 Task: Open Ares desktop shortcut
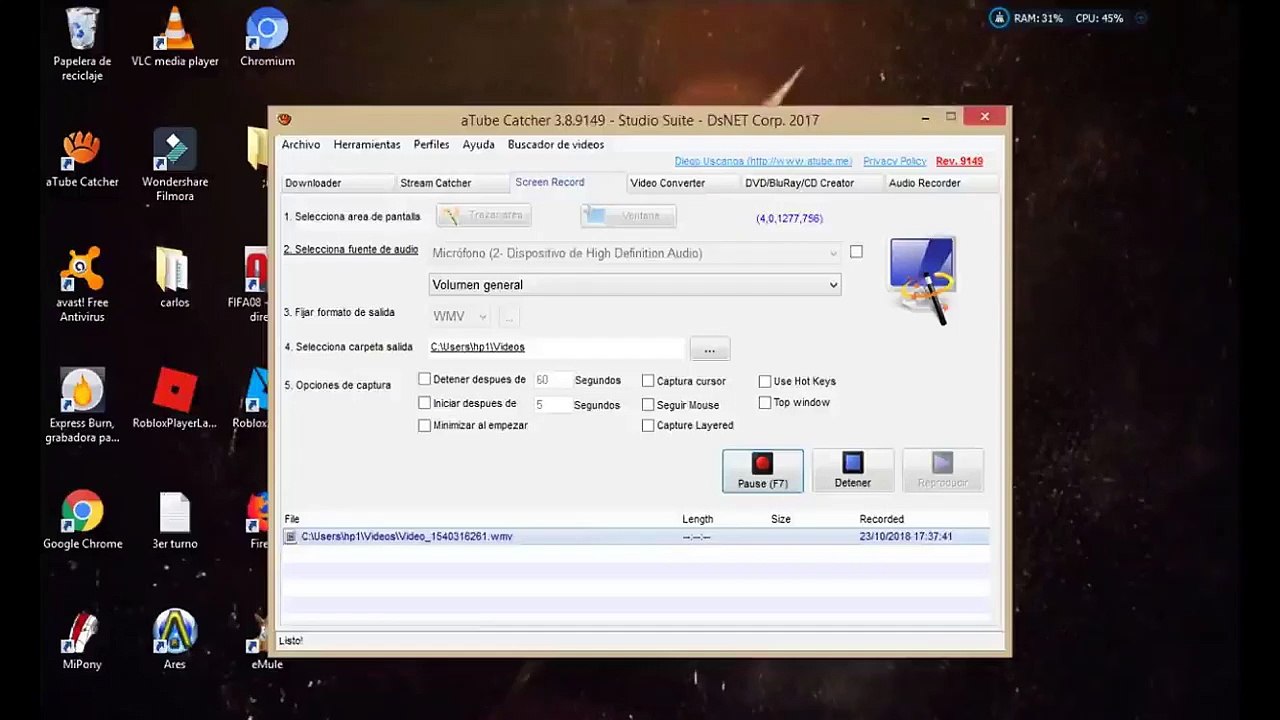tap(175, 640)
